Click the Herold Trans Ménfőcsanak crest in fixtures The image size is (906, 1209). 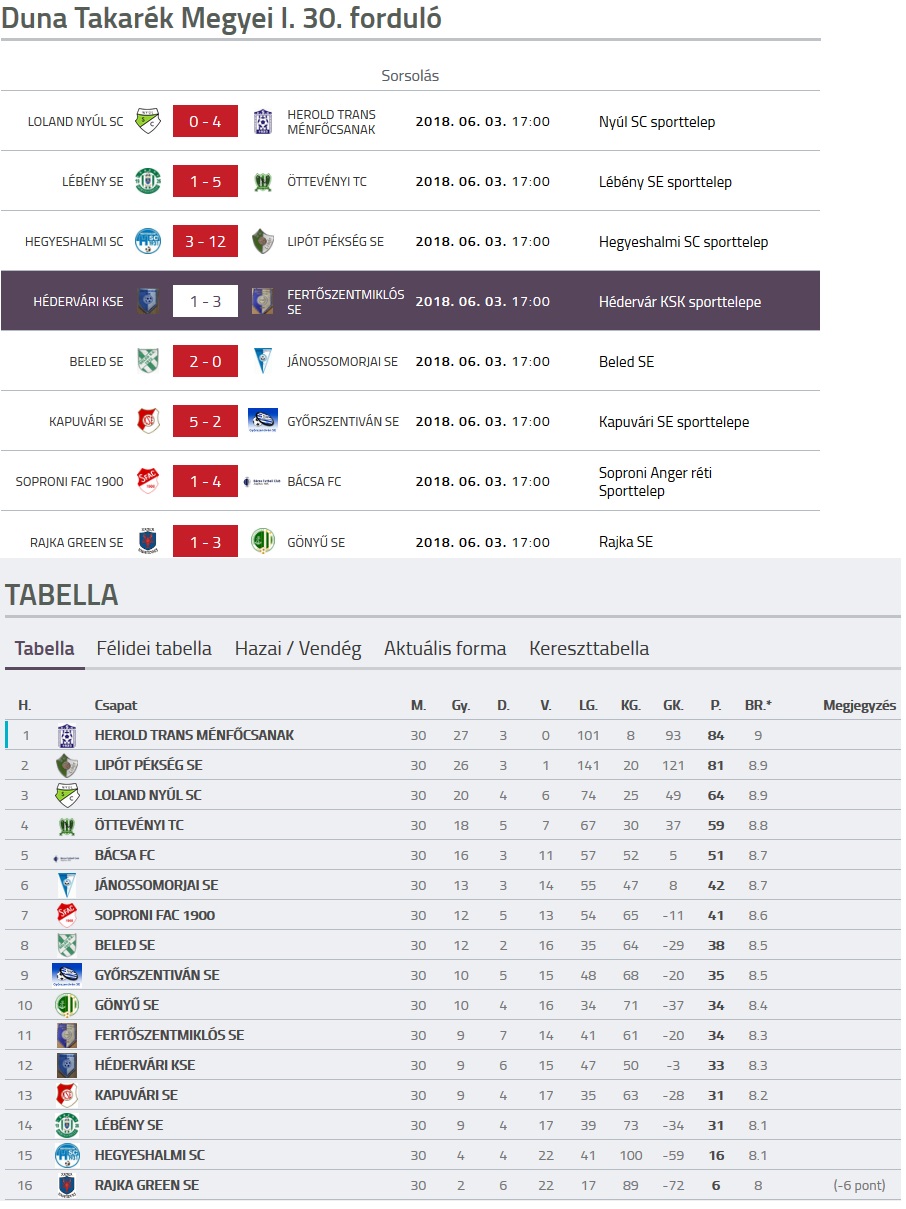pyautogui.click(x=263, y=121)
